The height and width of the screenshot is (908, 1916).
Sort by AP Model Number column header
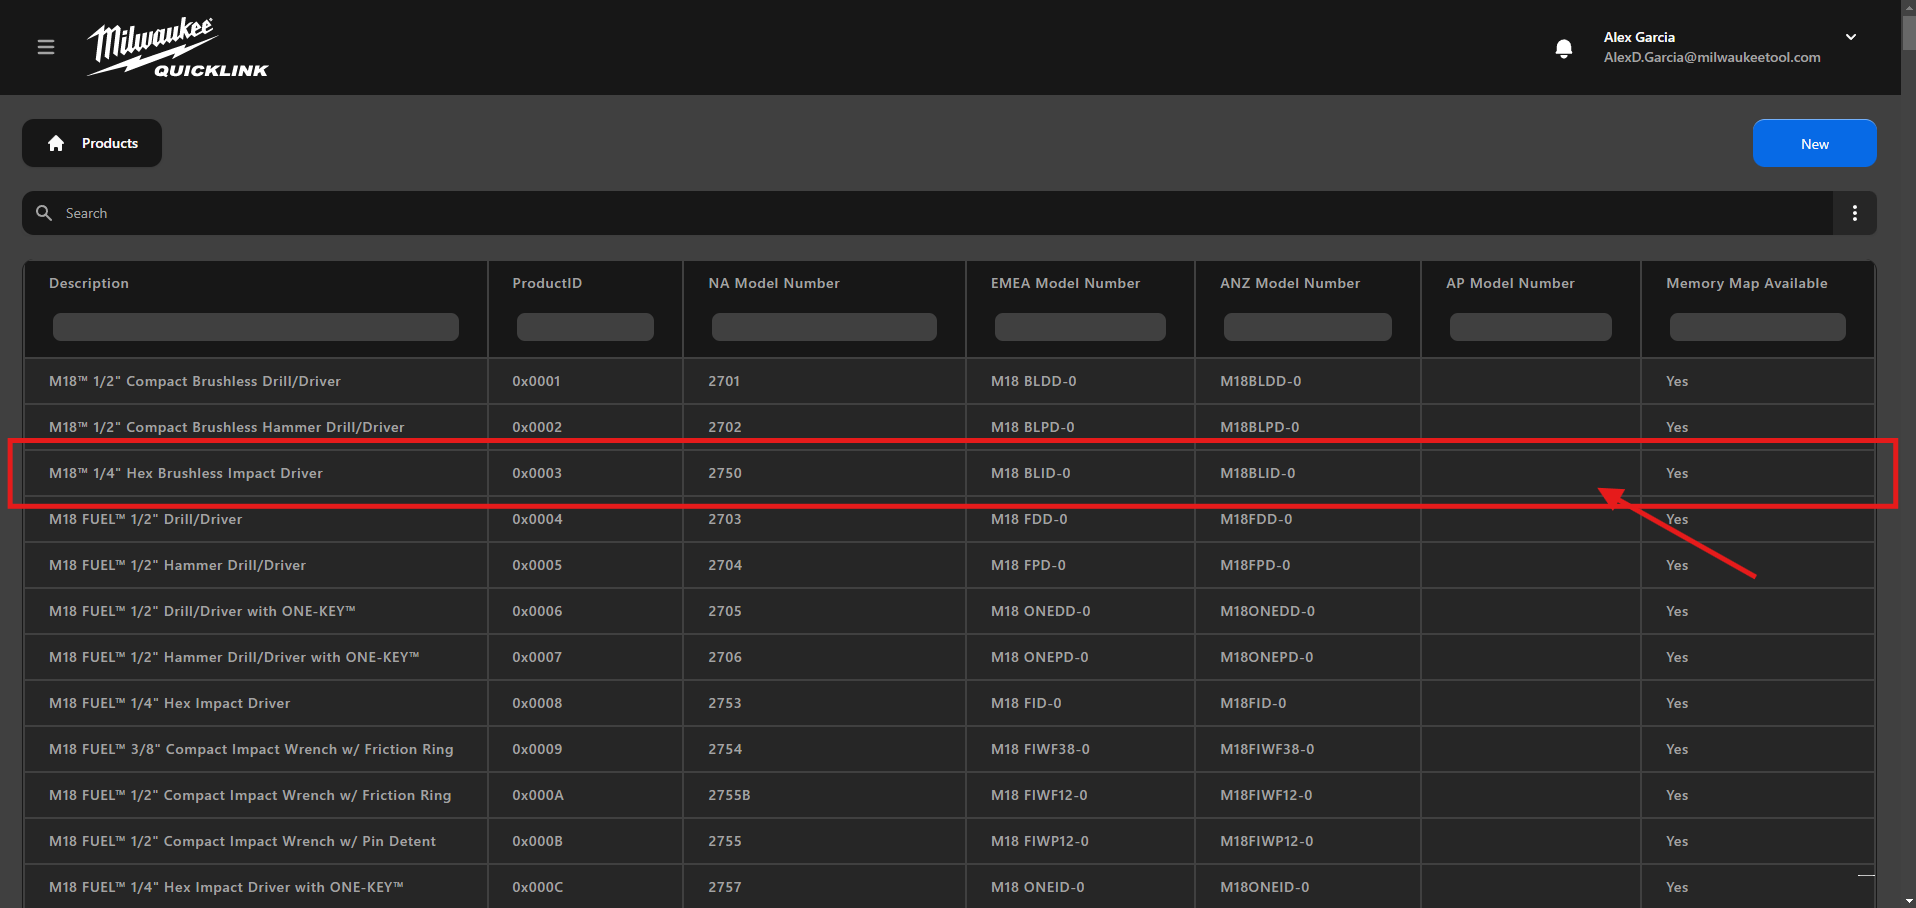pos(1510,283)
